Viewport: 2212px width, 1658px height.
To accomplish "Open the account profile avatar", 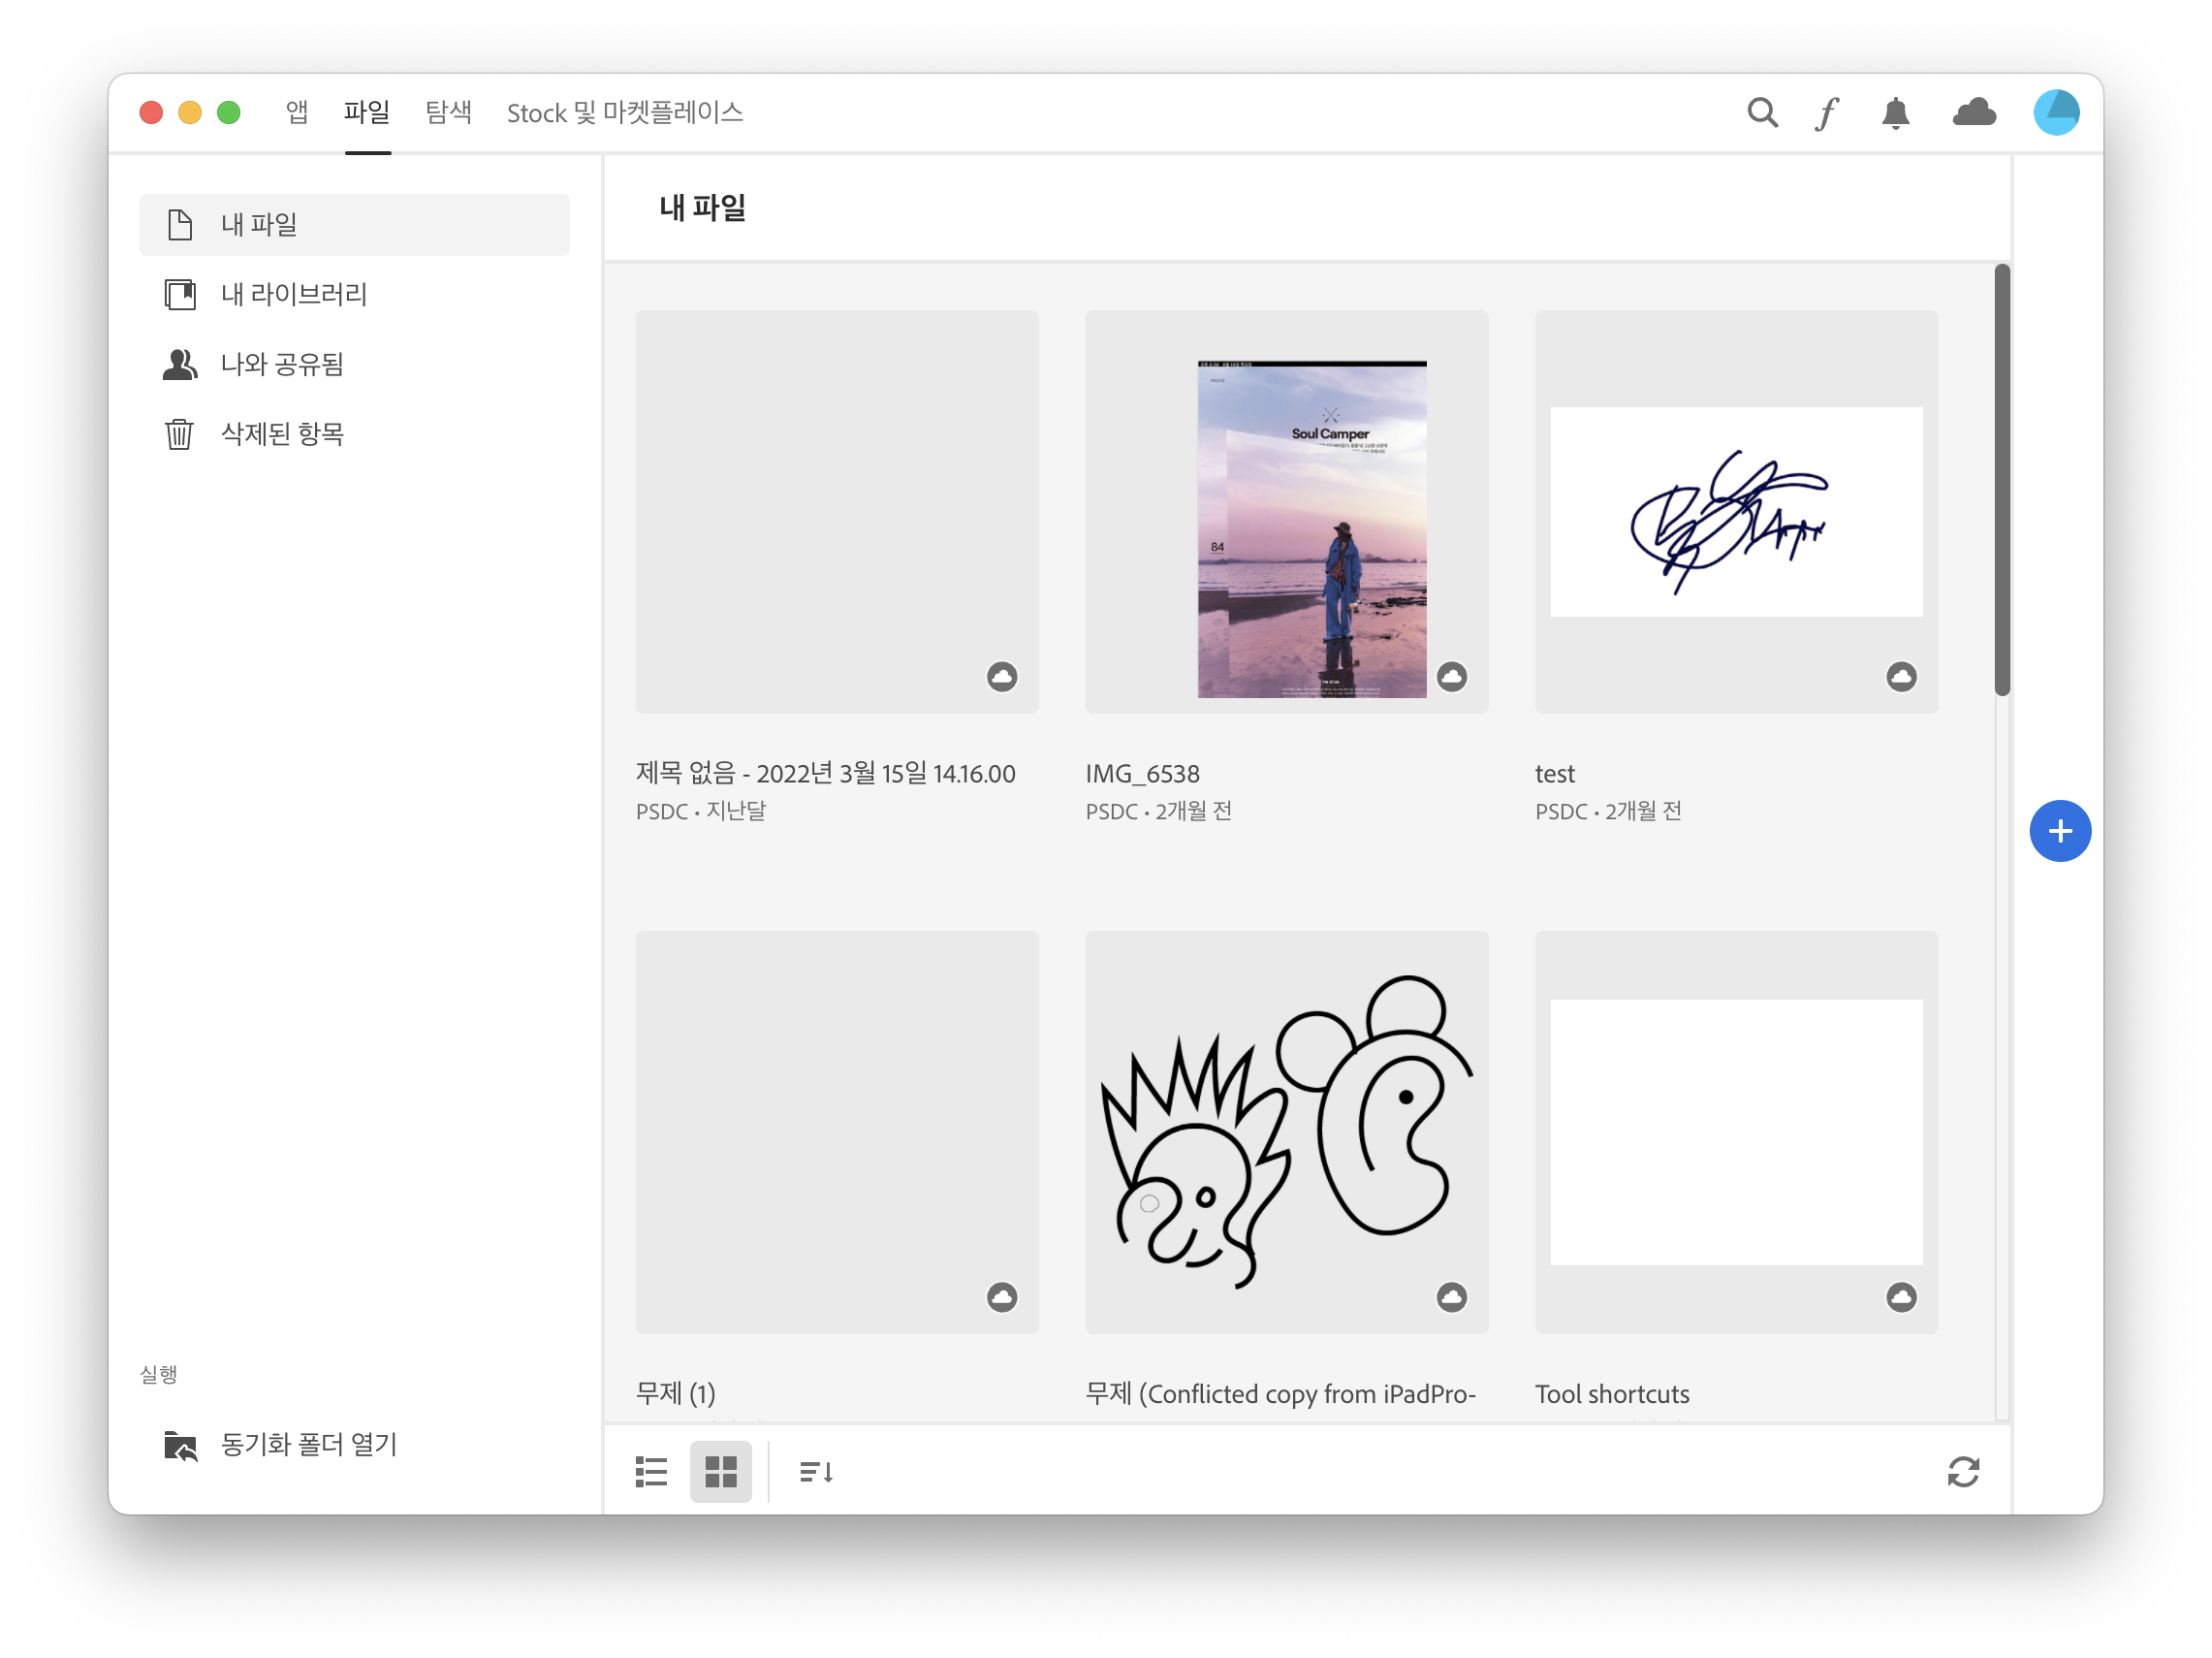I will pos(2055,113).
